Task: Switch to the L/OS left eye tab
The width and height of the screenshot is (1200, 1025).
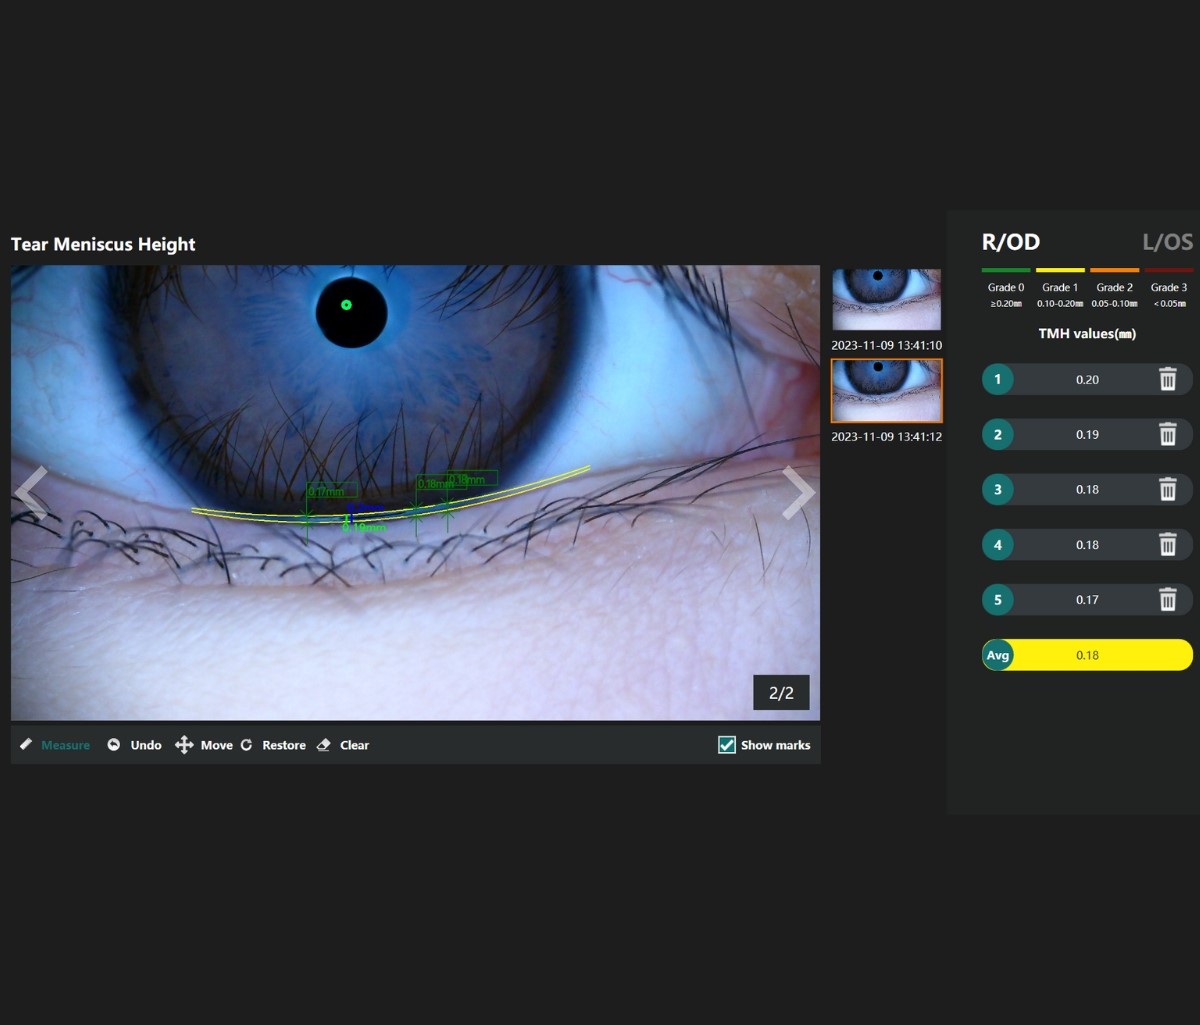Action: 1167,242
